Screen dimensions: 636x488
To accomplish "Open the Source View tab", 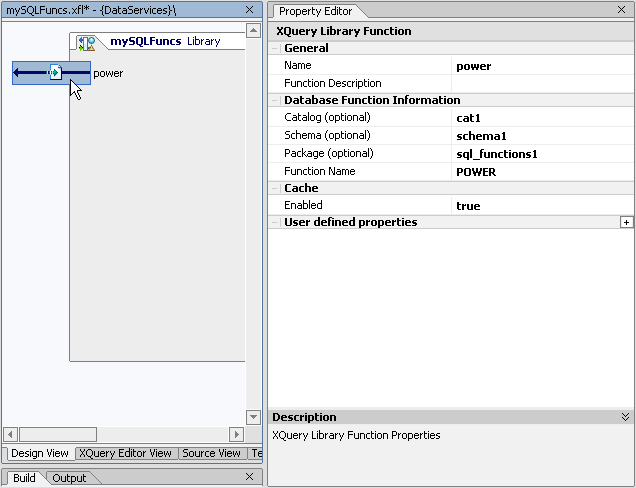I will click(x=211, y=453).
